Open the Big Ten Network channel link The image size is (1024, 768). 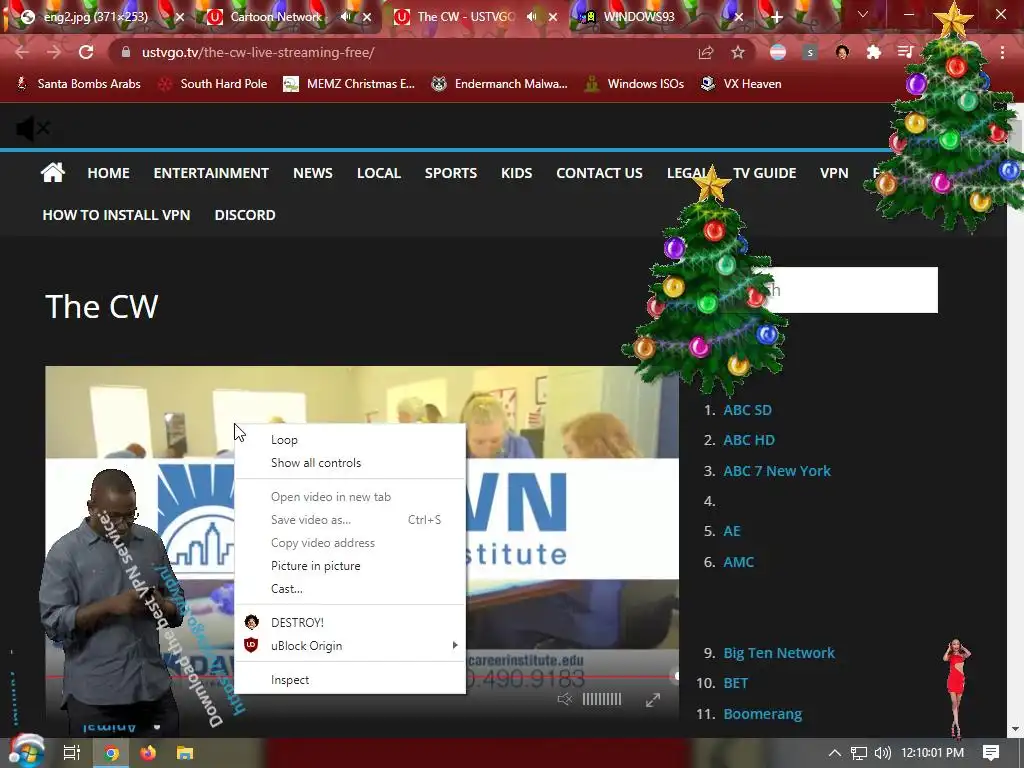778,652
